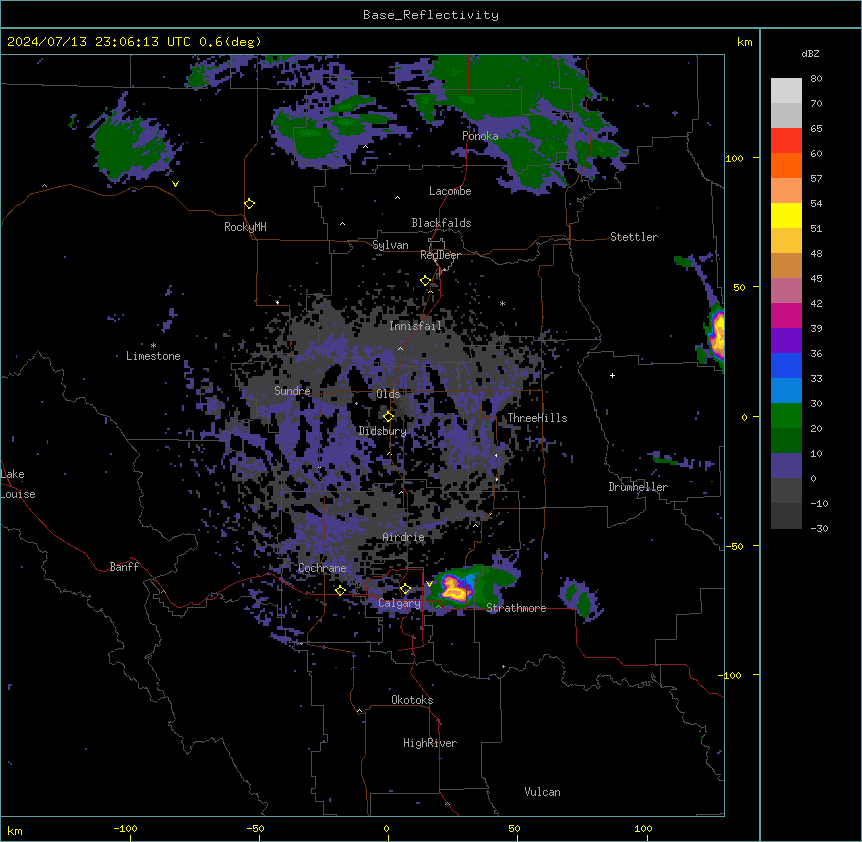The width and height of the screenshot is (862, 842).
Task: Pick the light gray 70-80 dBZ swatch
Action: click(786, 91)
